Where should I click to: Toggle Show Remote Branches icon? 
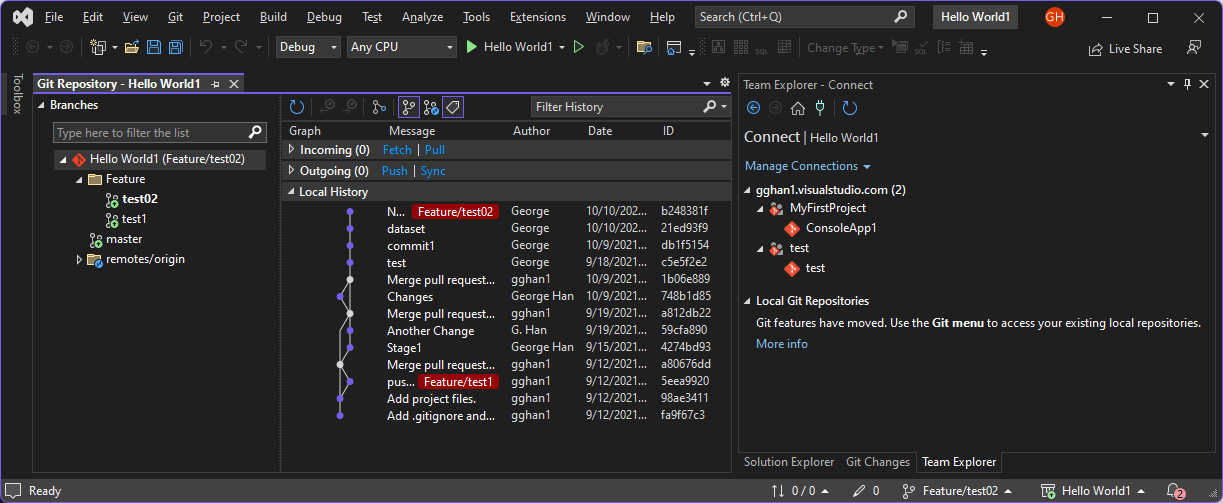pos(431,107)
